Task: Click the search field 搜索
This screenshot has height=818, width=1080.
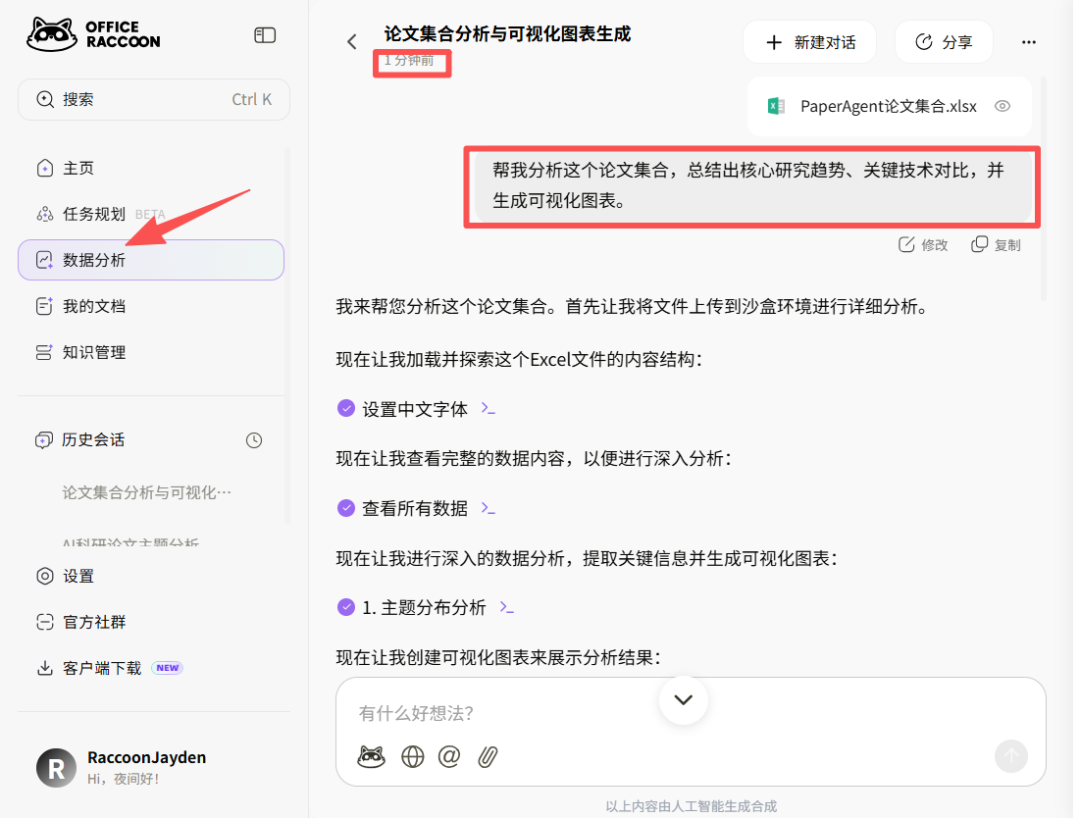Action: pos(154,99)
